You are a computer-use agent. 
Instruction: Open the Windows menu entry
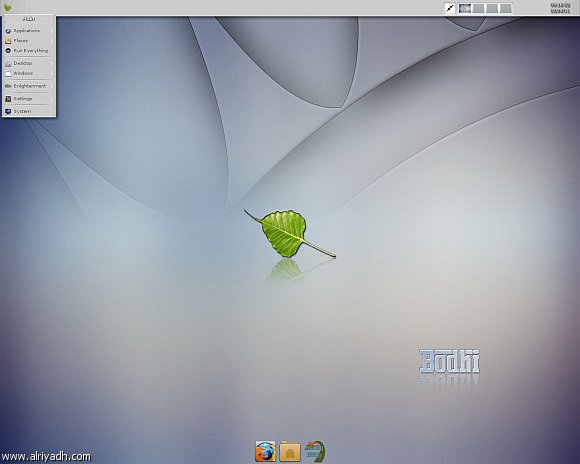tap(29, 73)
